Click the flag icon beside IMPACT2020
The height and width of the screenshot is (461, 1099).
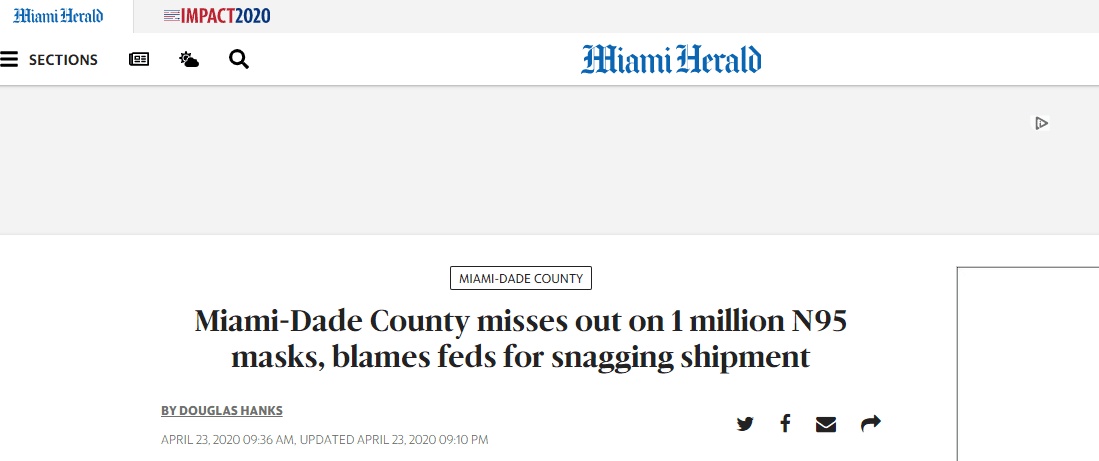point(171,16)
